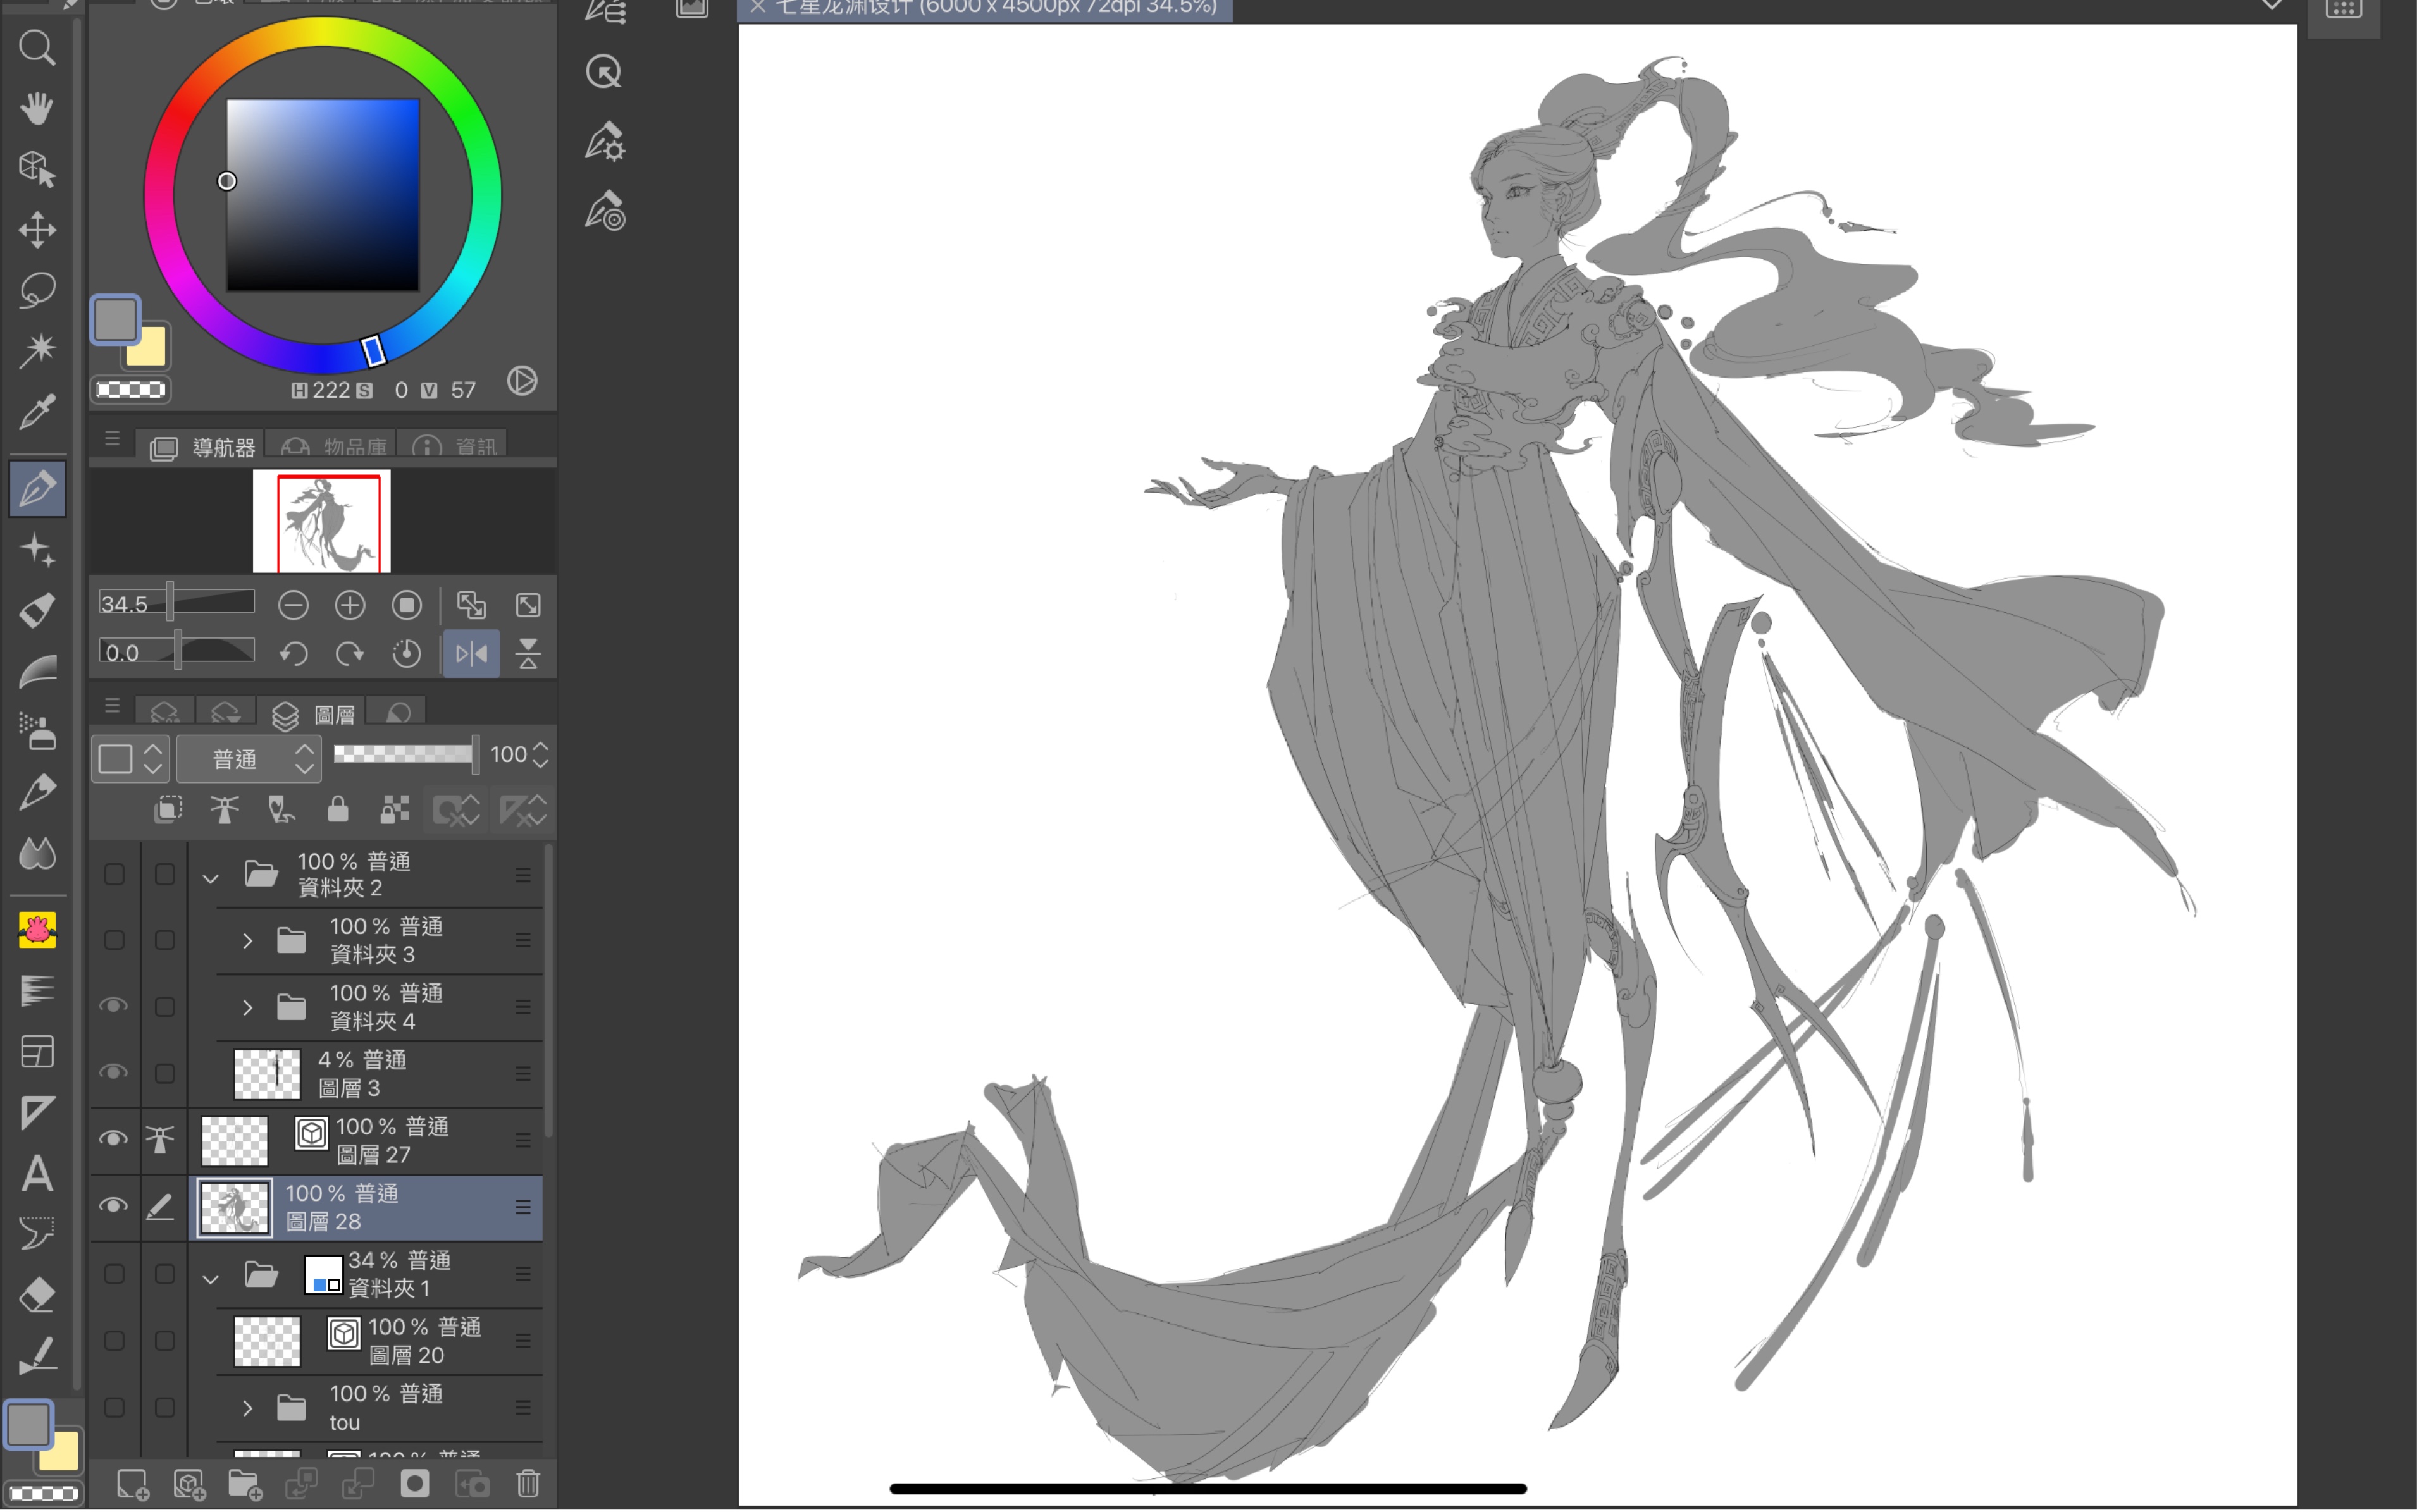Image resolution: width=2417 pixels, height=1512 pixels.
Task: Select 圖層 20 layer row
Action: (x=367, y=1341)
